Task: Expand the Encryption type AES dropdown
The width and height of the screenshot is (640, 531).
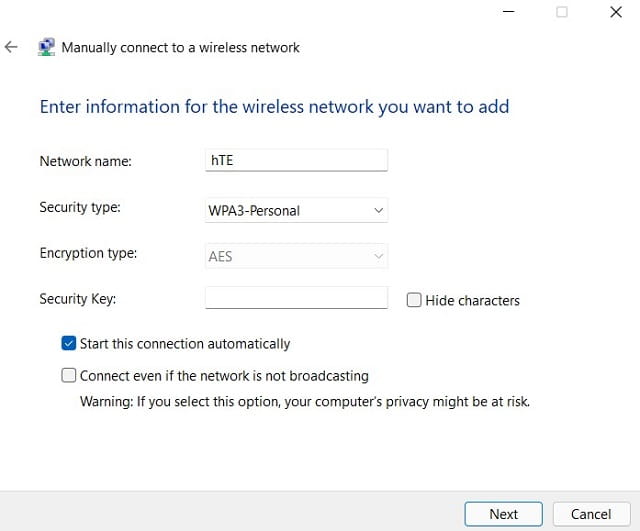Action: point(296,256)
